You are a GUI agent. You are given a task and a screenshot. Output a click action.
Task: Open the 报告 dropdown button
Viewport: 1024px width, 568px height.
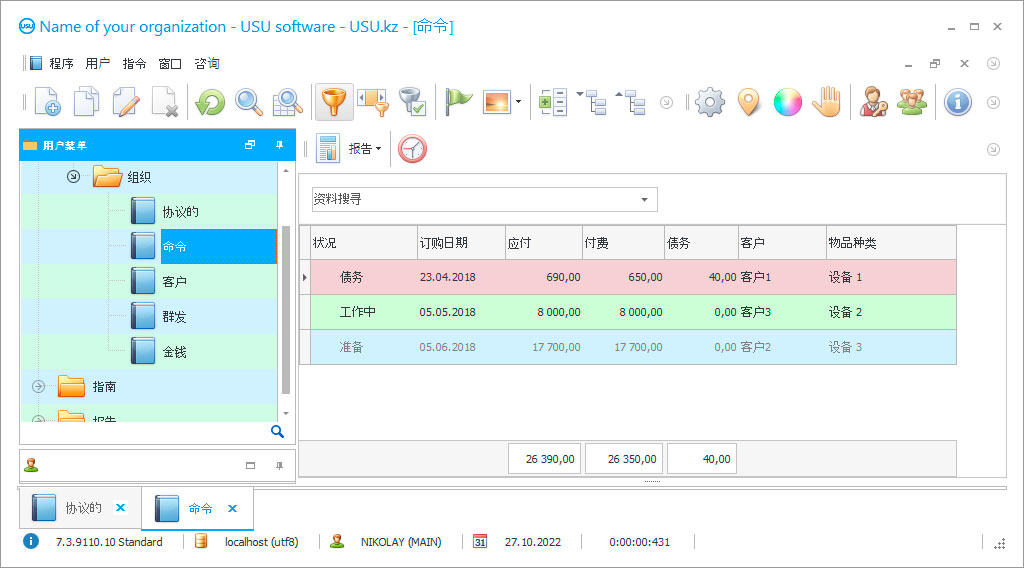(365, 149)
